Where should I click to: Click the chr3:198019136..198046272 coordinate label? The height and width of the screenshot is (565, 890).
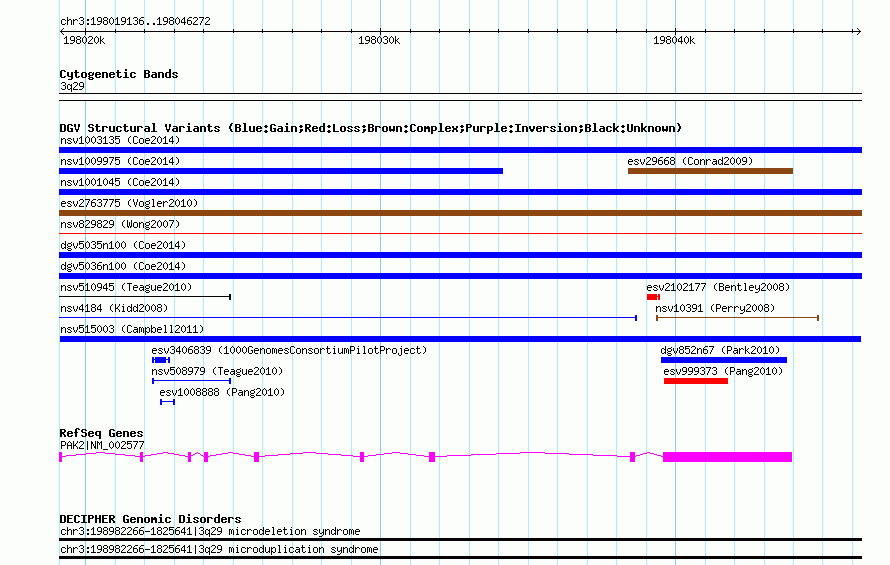pyautogui.click(x=135, y=21)
